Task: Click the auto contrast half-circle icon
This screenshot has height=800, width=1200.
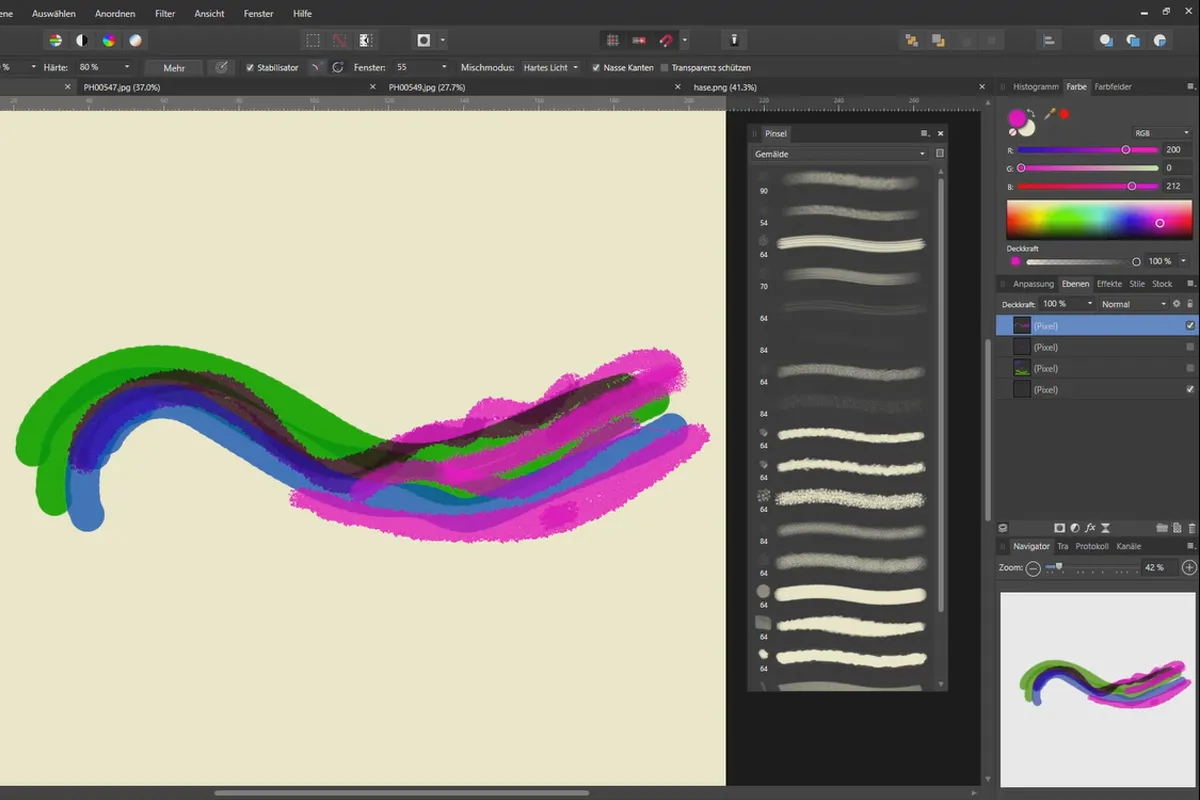Action: pyautogui.click(x=82, y=41)
